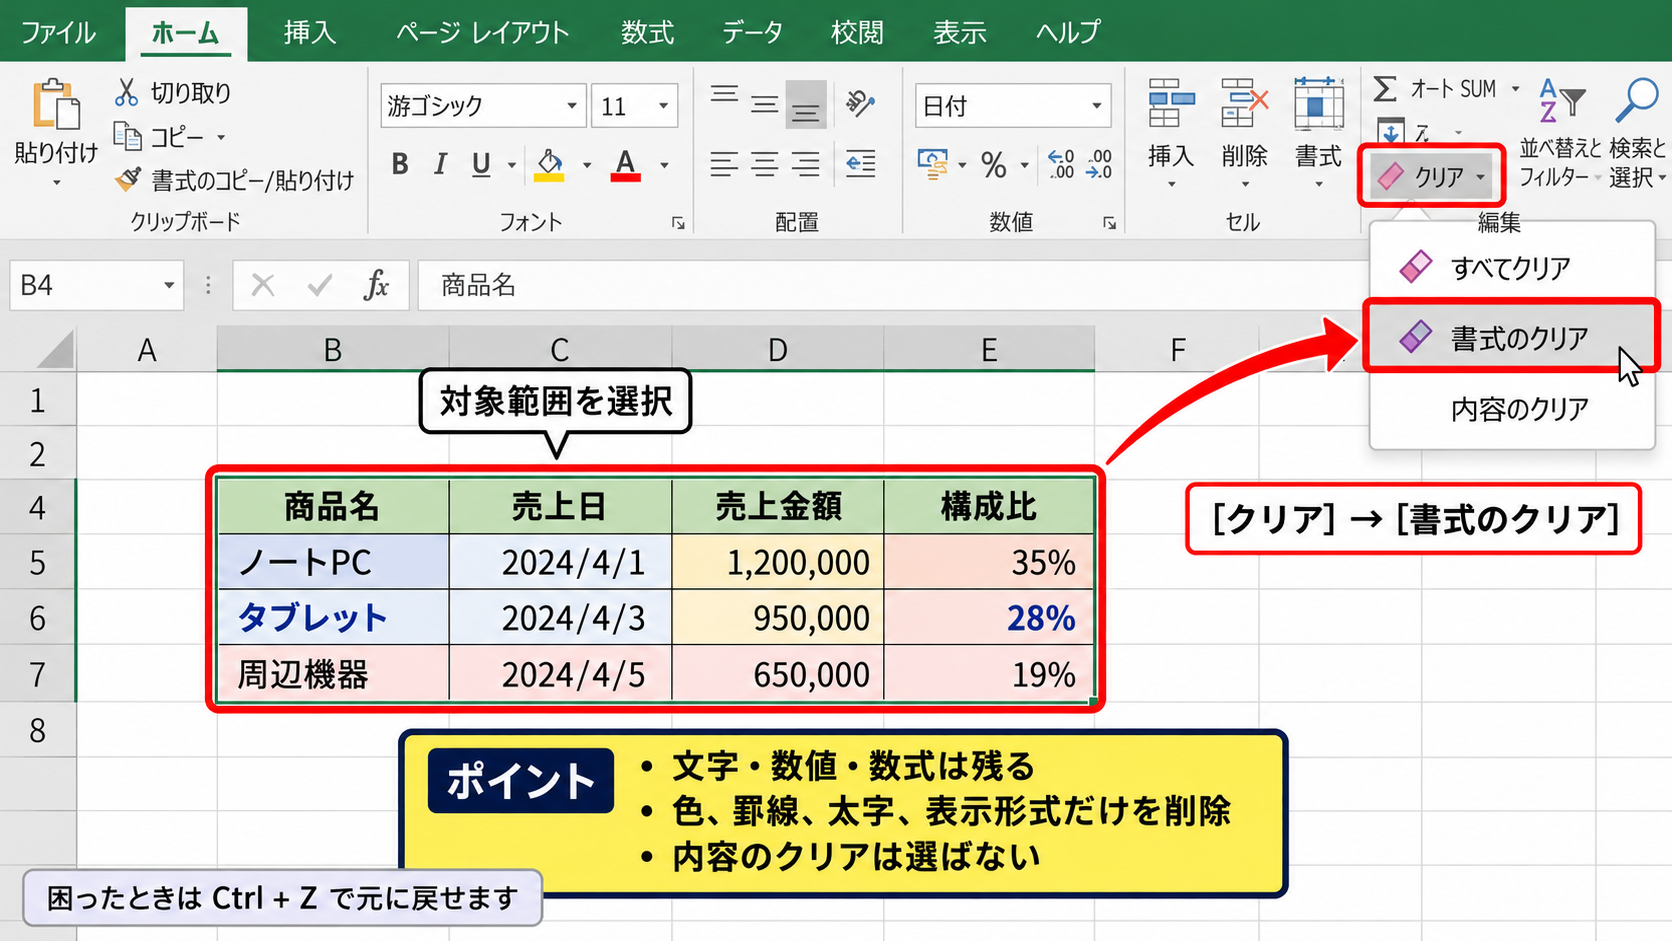Screen dimensions: 1672x941
Task: Toggle Underline formatting button
Action: [x=481, y=164]
